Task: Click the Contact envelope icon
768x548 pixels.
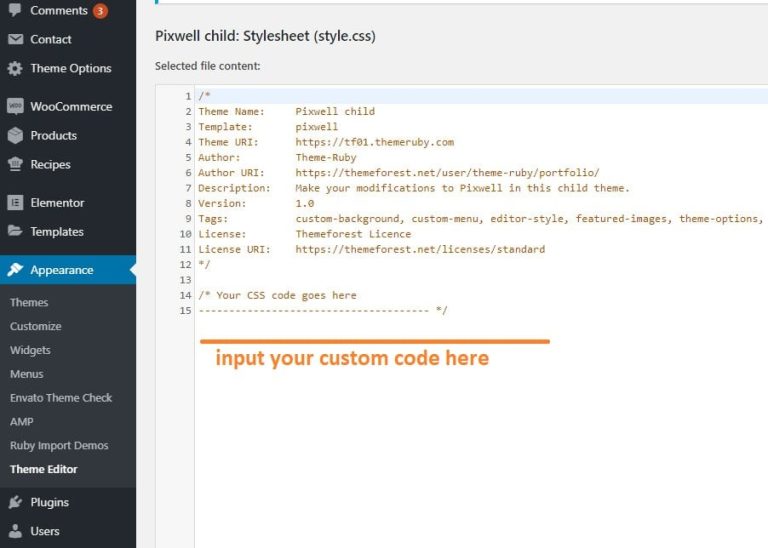Action: (15, 39)
